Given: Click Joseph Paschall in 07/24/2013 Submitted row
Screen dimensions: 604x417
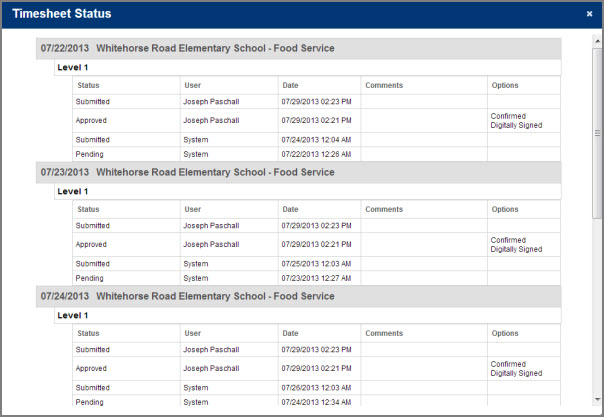Looking at the screenshot, I should coord(211,349).
